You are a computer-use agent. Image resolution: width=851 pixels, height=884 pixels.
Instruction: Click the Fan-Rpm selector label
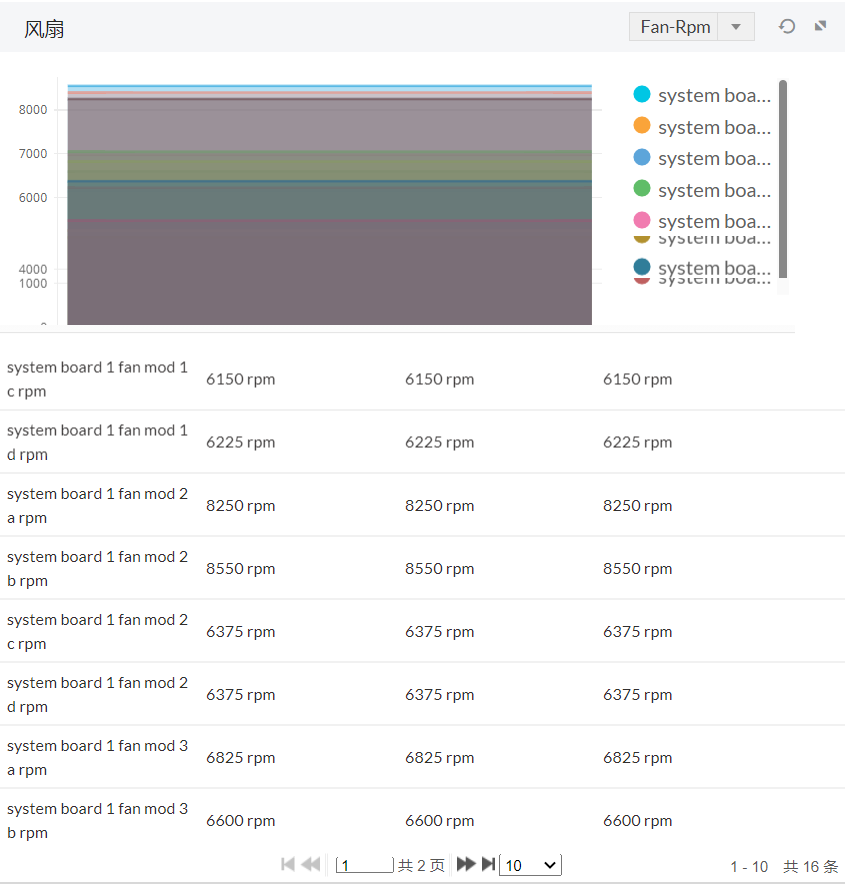pyautogui.click(x=675, y=27)
